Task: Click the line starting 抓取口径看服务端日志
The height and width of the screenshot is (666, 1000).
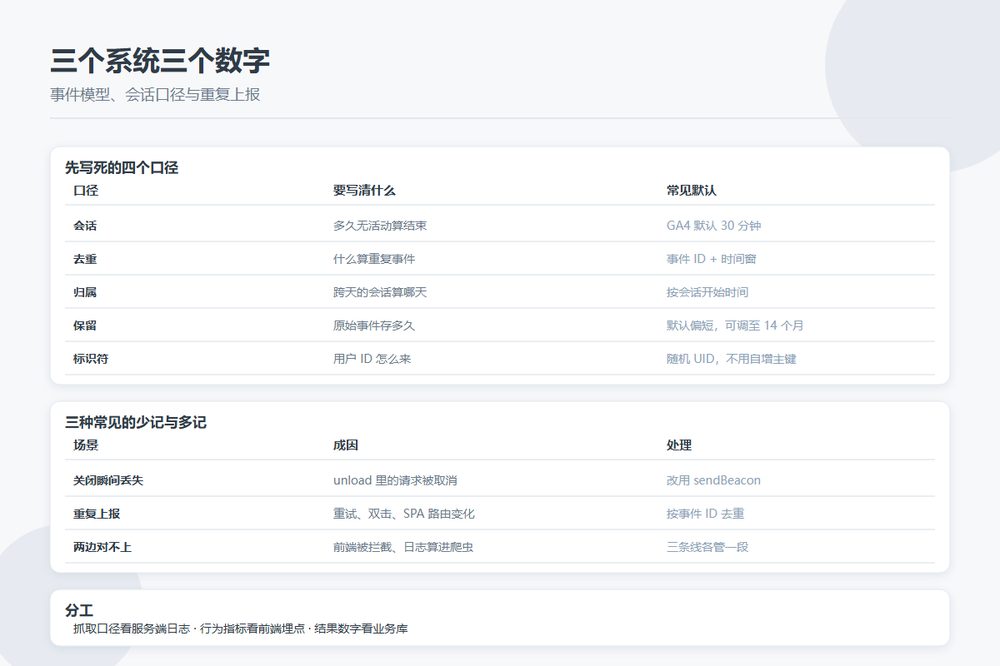Action: [240, 628]
